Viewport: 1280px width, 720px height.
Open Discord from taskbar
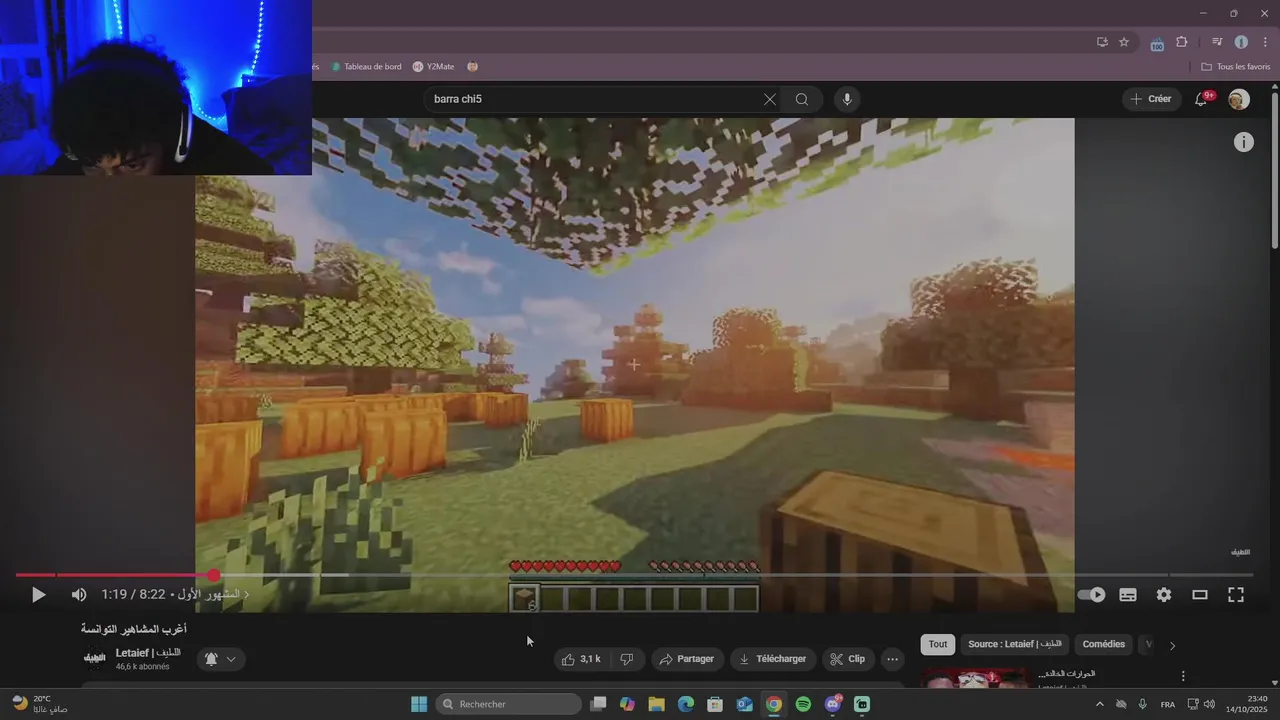(833, 704)
